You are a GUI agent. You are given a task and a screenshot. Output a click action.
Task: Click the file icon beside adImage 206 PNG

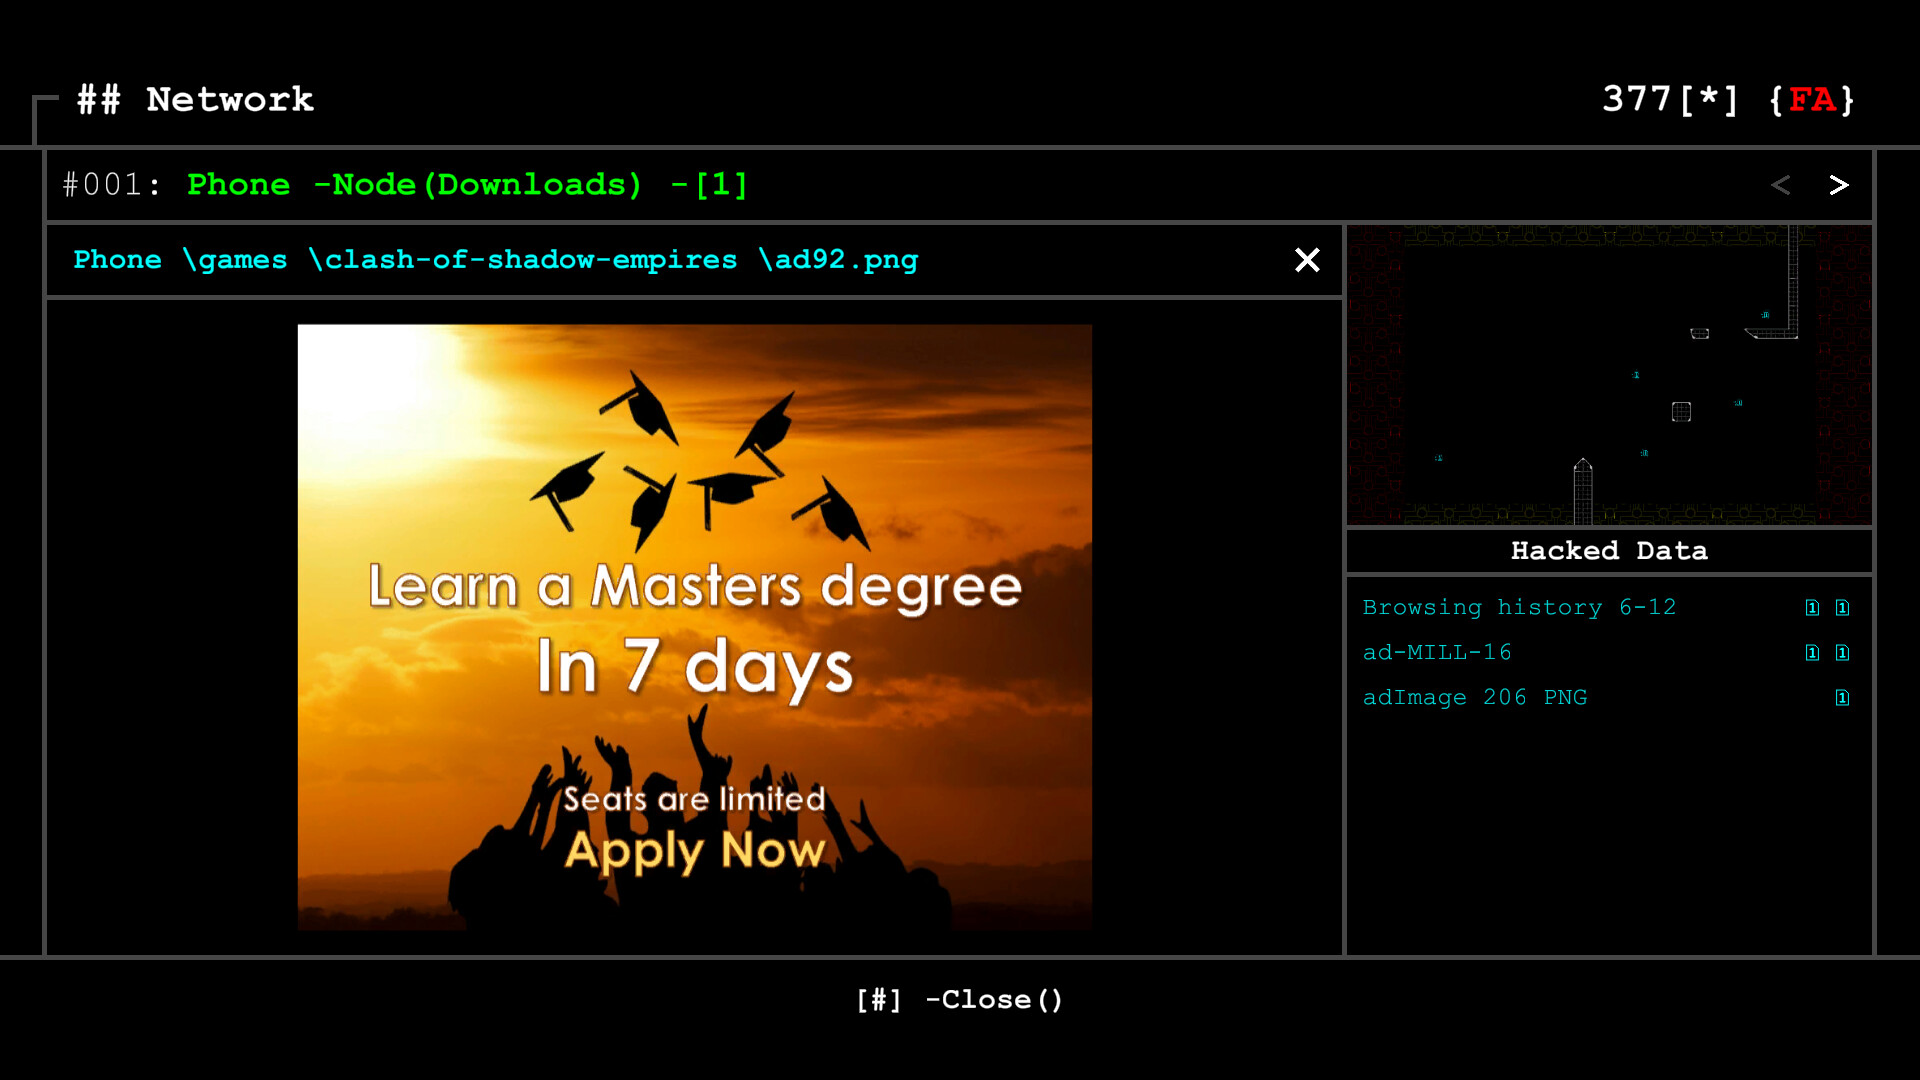pos(1843,698)
